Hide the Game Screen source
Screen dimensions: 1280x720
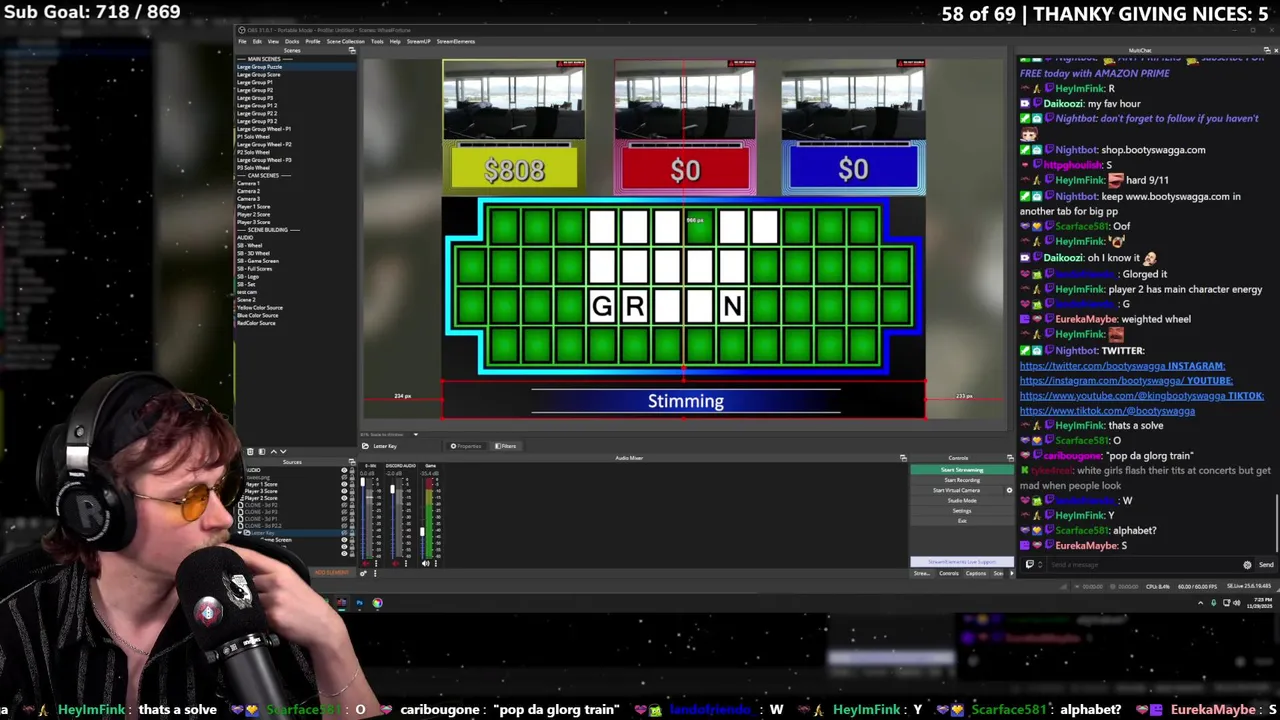tap(344, 540)
